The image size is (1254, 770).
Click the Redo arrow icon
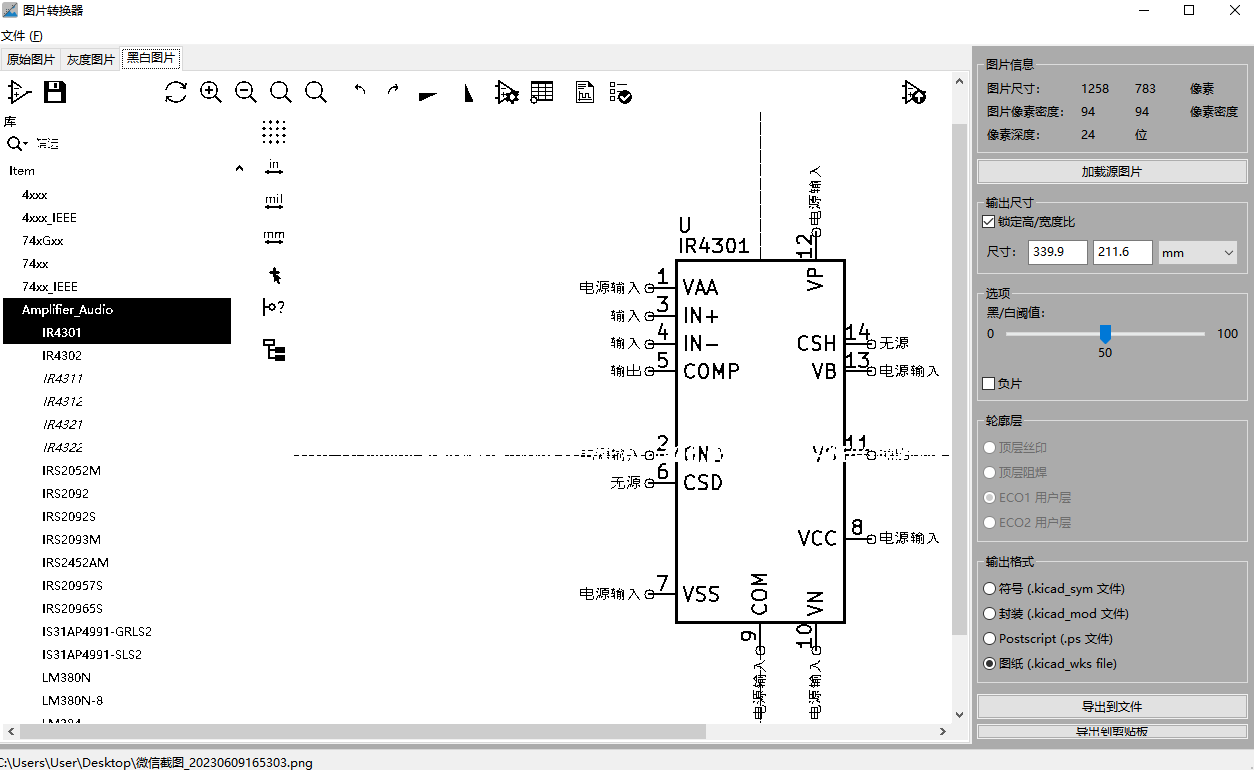pos(391,92)
